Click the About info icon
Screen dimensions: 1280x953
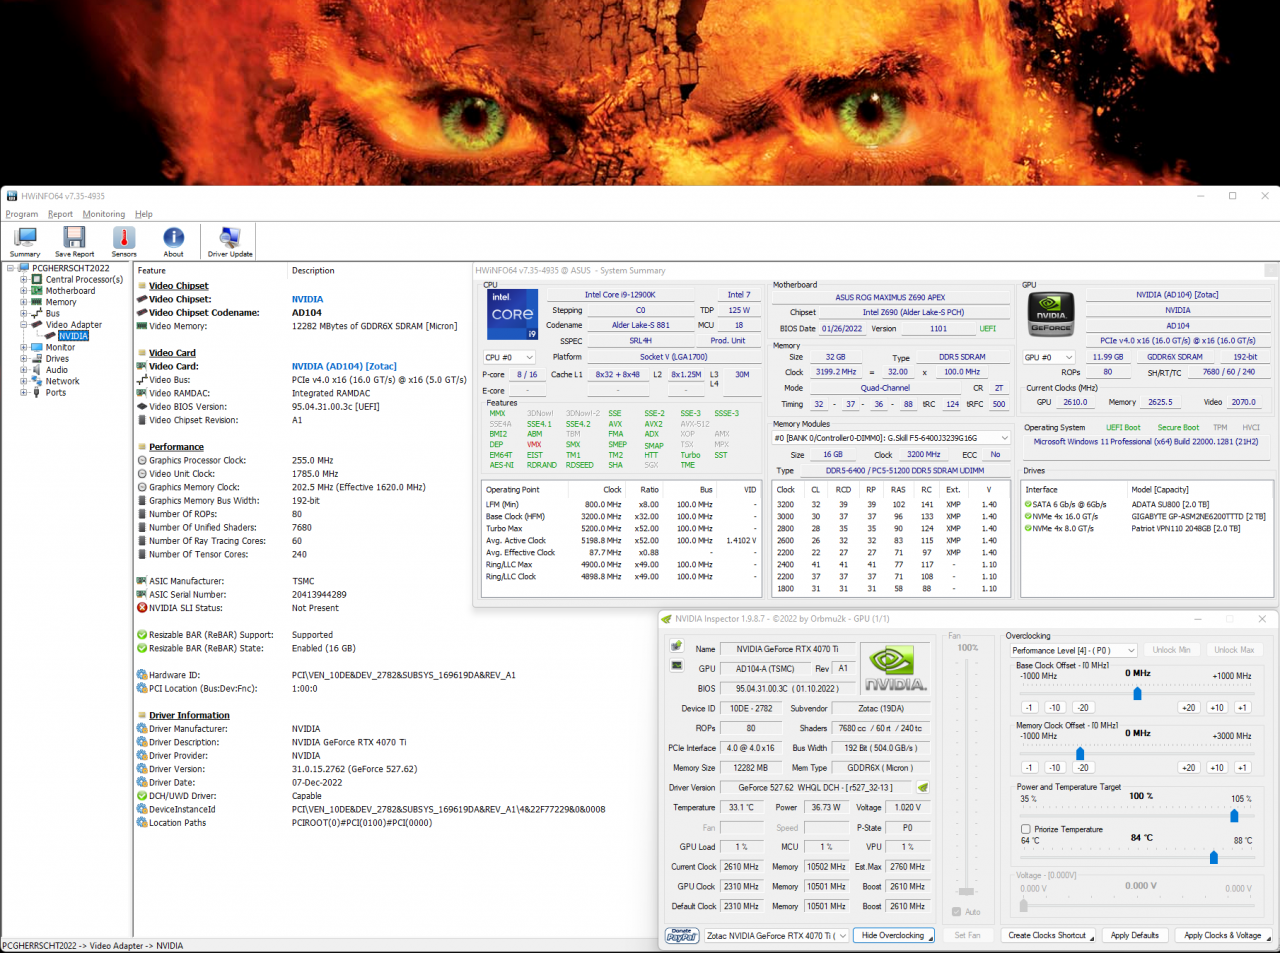(174, 237)
